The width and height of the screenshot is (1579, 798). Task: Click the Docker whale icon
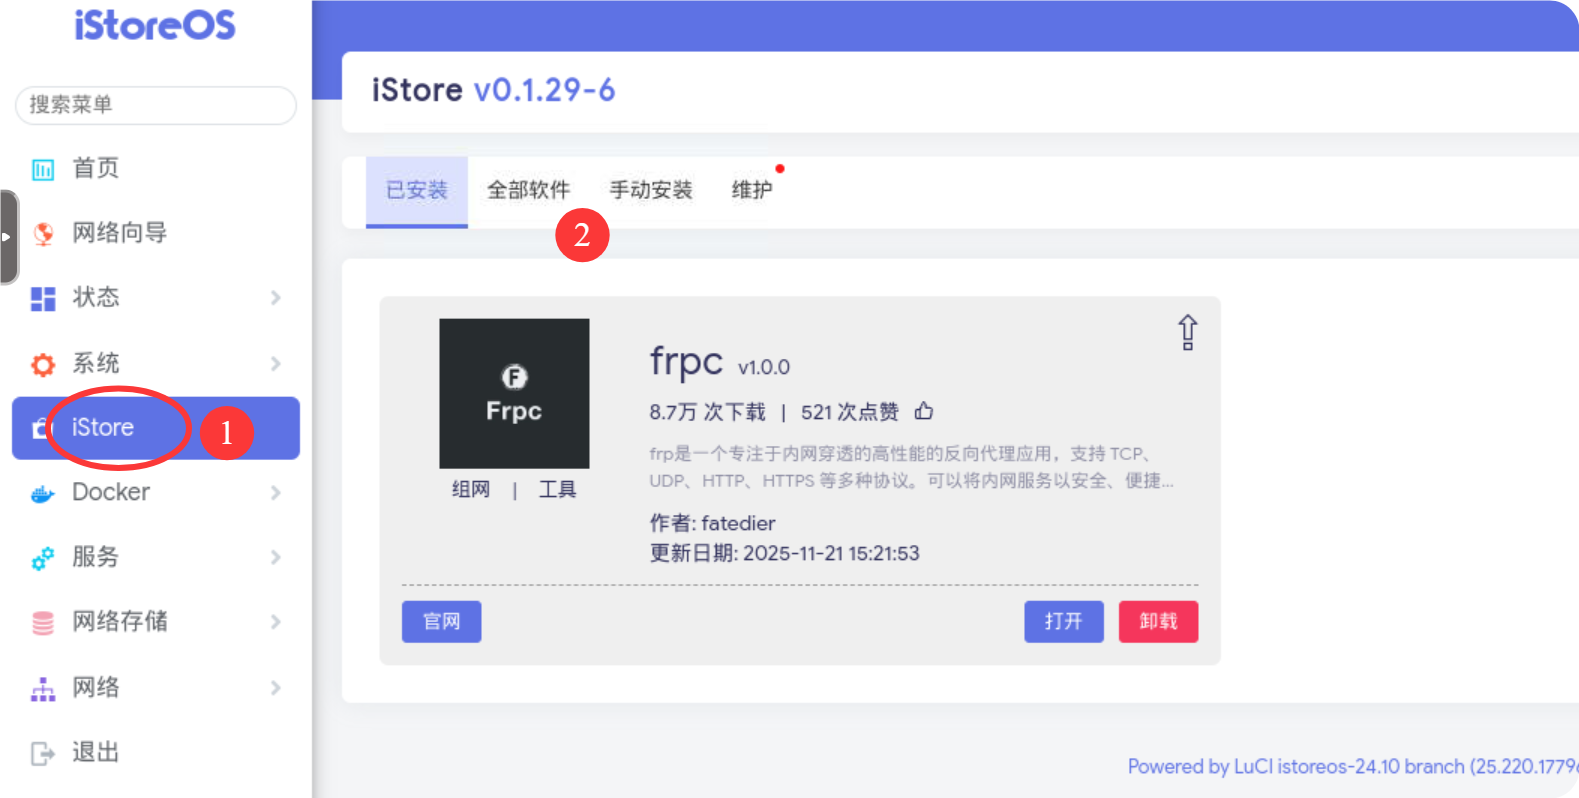pos(43,493)
